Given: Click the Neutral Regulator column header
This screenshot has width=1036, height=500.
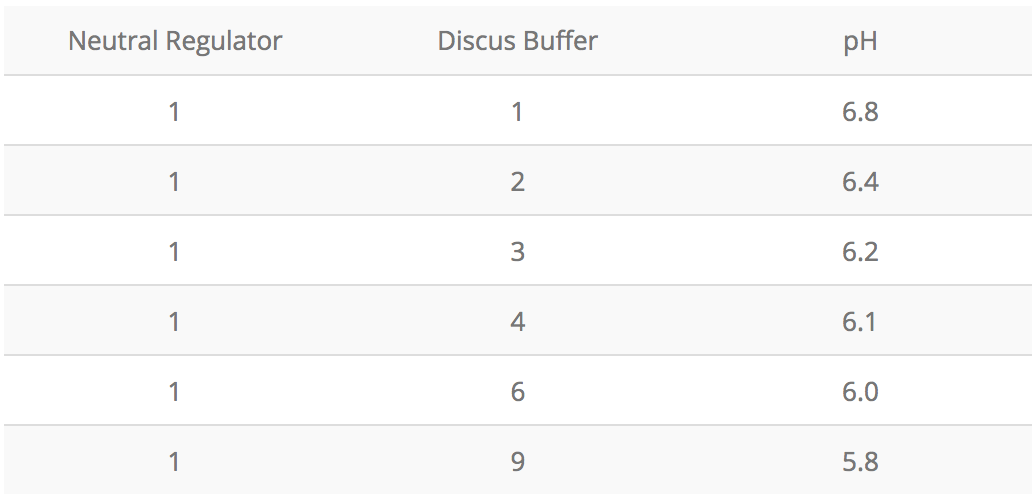Looking at the screenshot, I should point(175,41).
